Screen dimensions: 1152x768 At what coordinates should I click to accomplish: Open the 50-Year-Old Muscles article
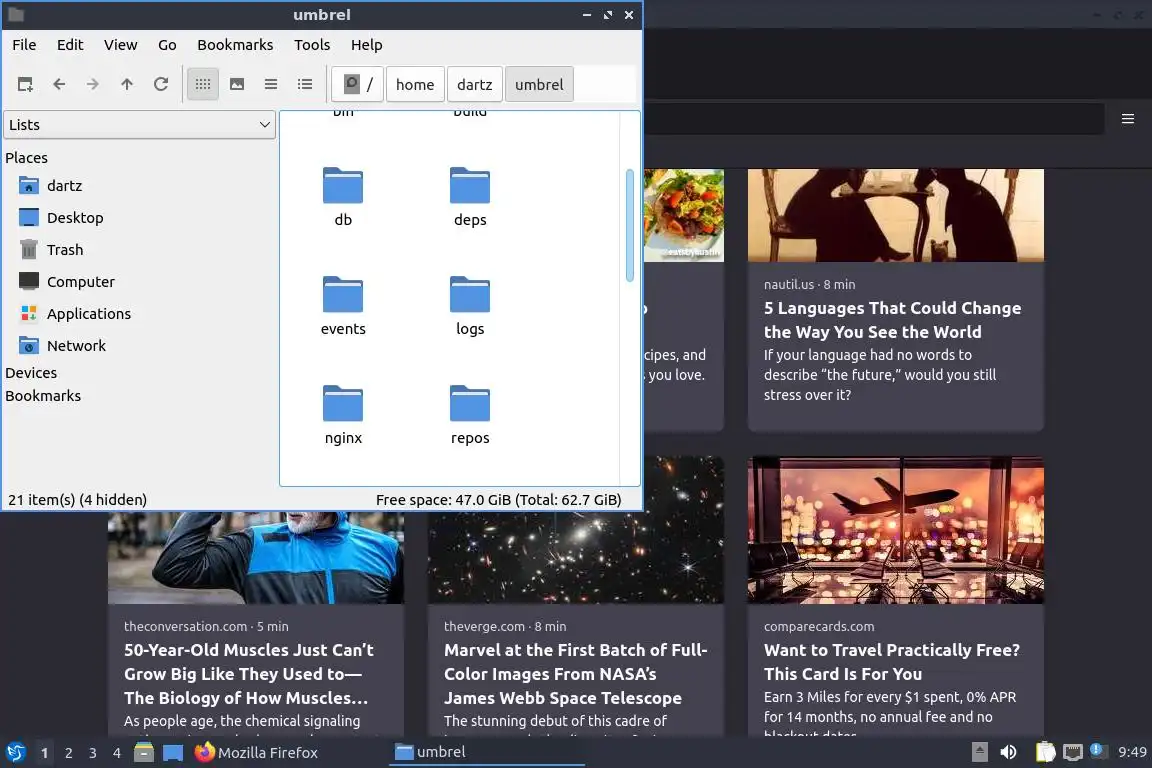tap(248, 674)
